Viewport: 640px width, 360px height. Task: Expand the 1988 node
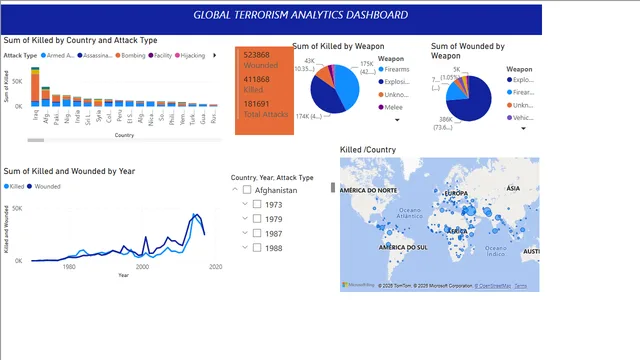tap(245, 247)
